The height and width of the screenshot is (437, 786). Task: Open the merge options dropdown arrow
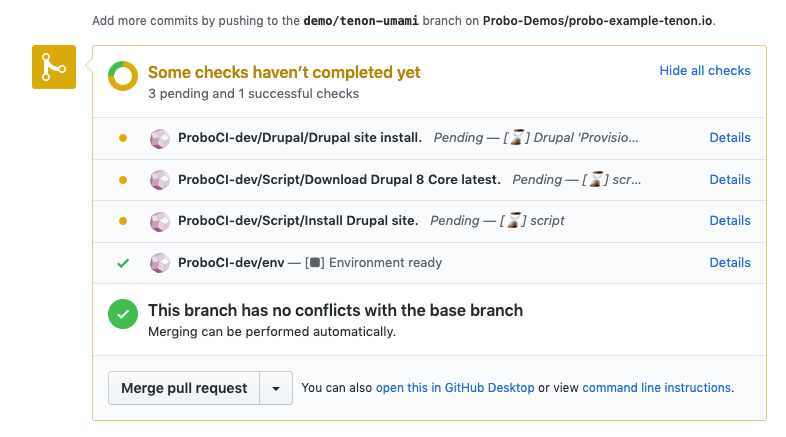[276, 388]
